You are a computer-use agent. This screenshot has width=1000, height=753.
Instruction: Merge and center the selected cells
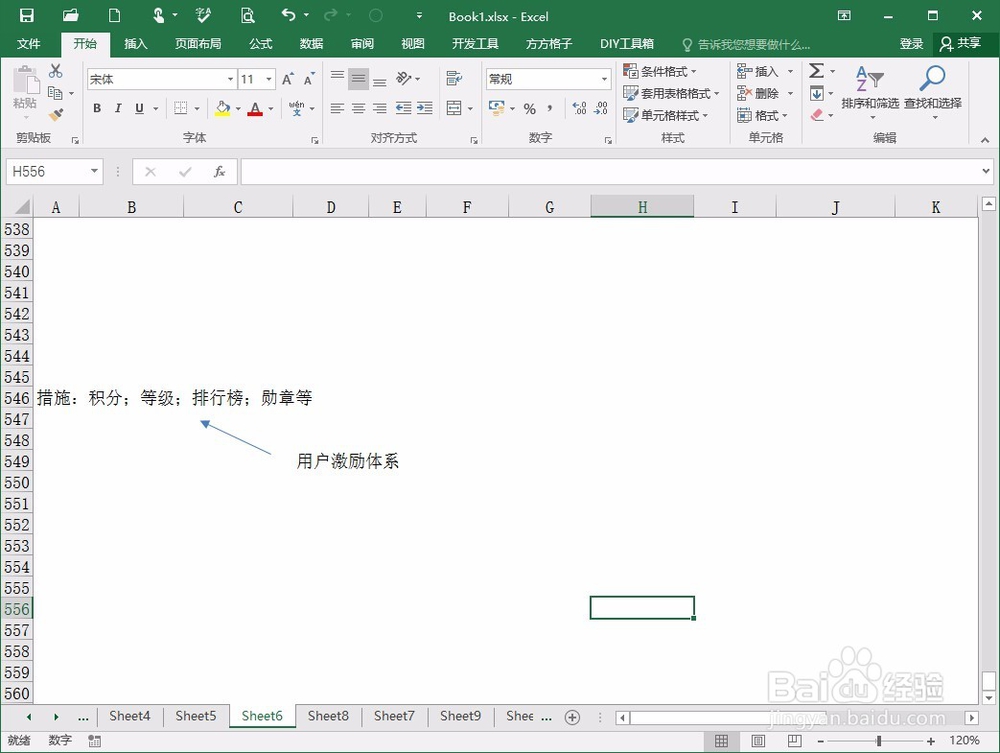[454, 108]
